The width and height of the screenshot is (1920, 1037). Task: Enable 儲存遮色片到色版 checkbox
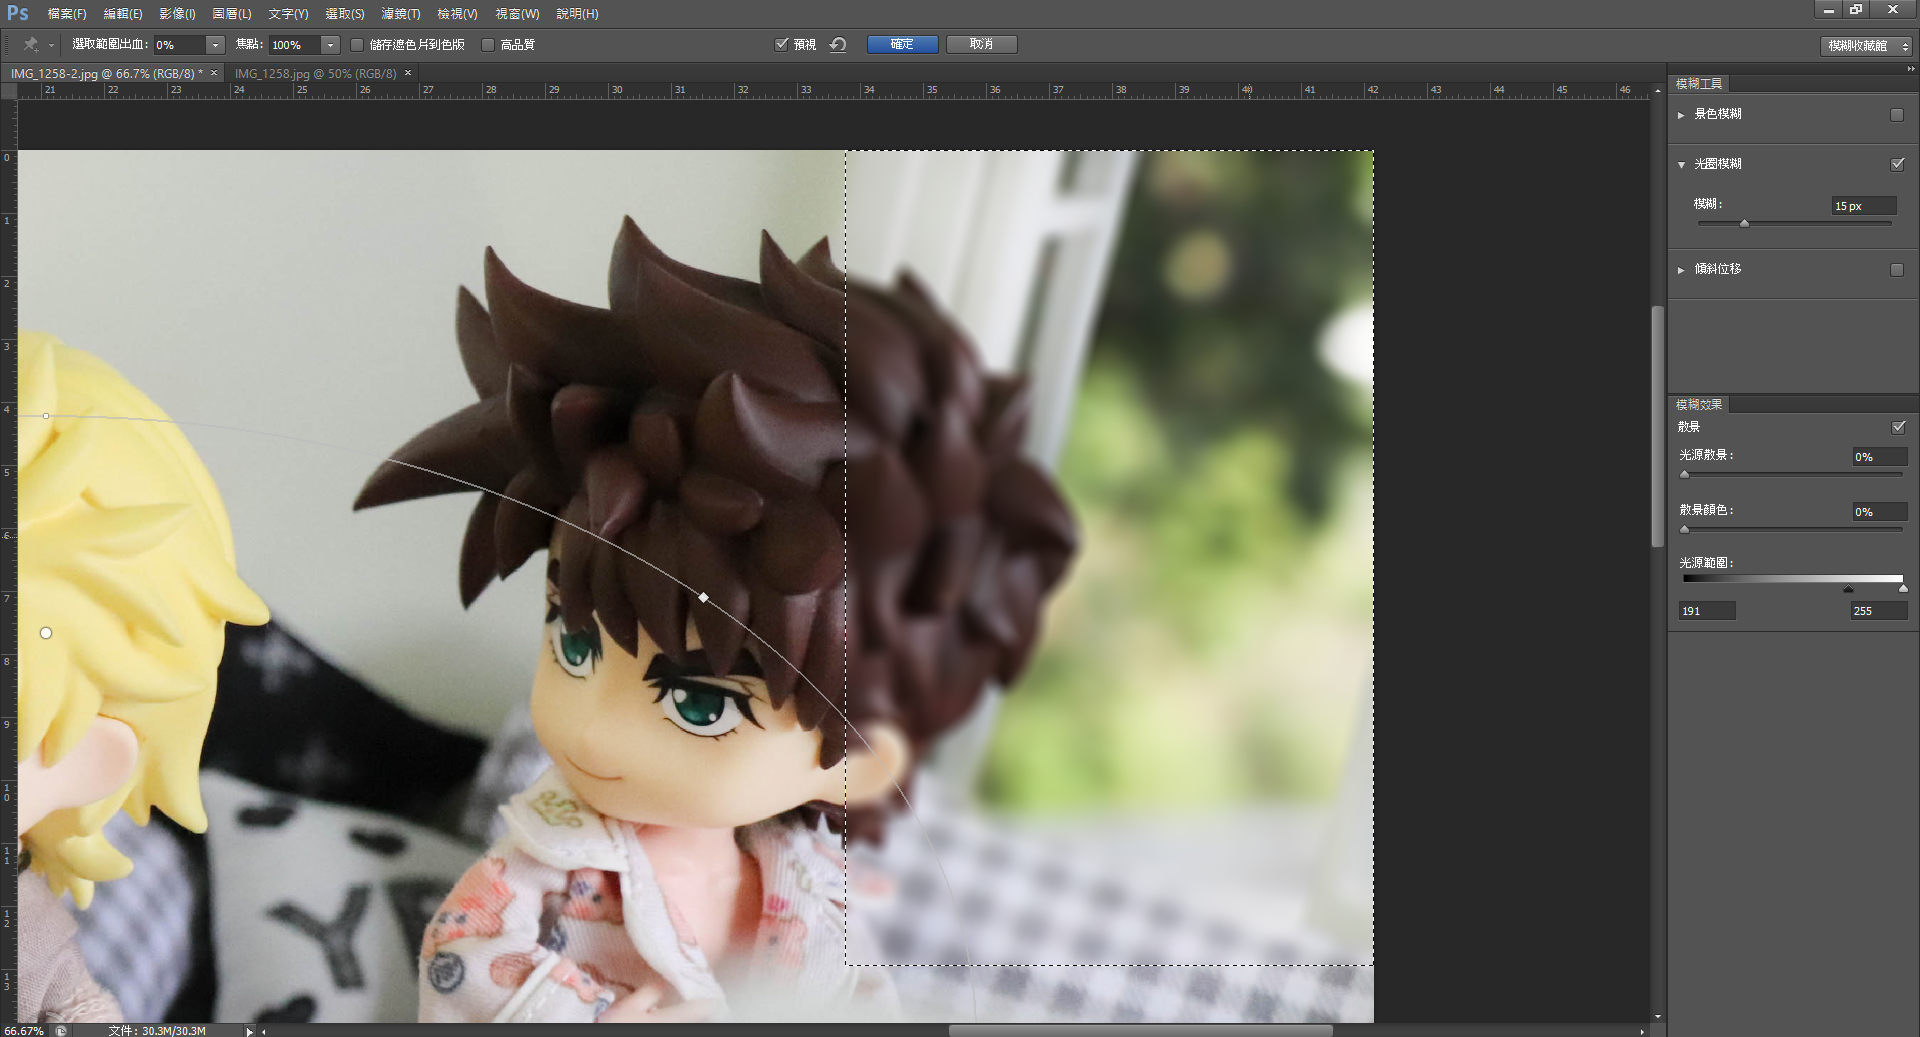356,45
